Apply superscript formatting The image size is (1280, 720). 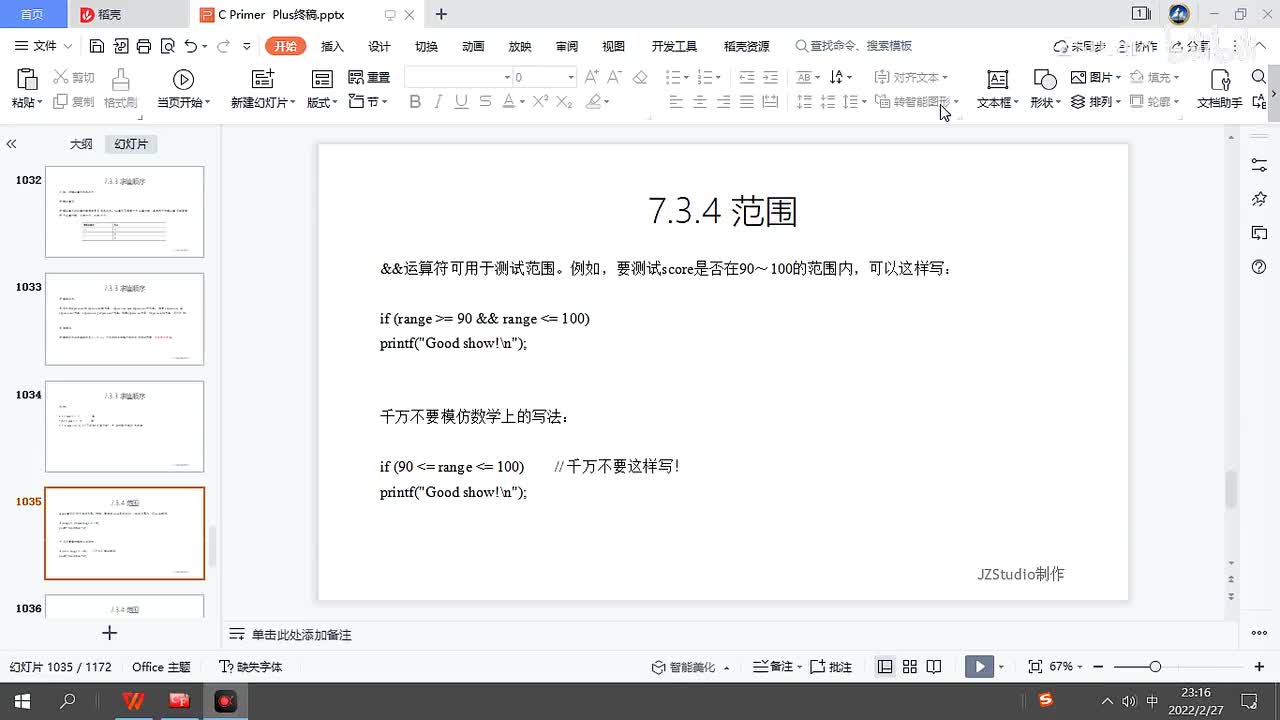(x=540, y=101)
